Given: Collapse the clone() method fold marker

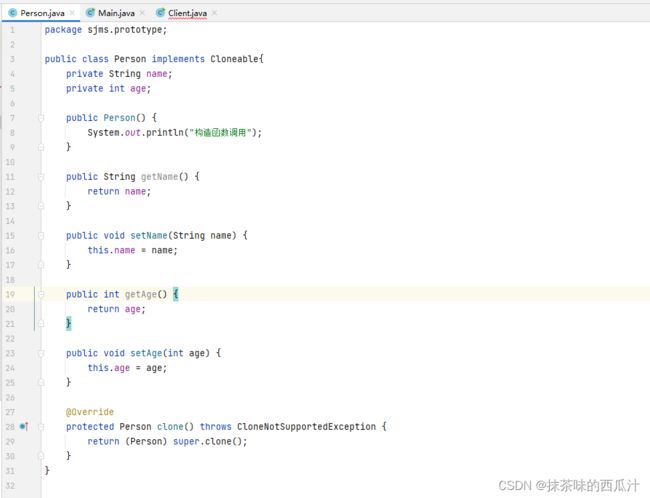Looking at the screenshot, I should (41, 427).
